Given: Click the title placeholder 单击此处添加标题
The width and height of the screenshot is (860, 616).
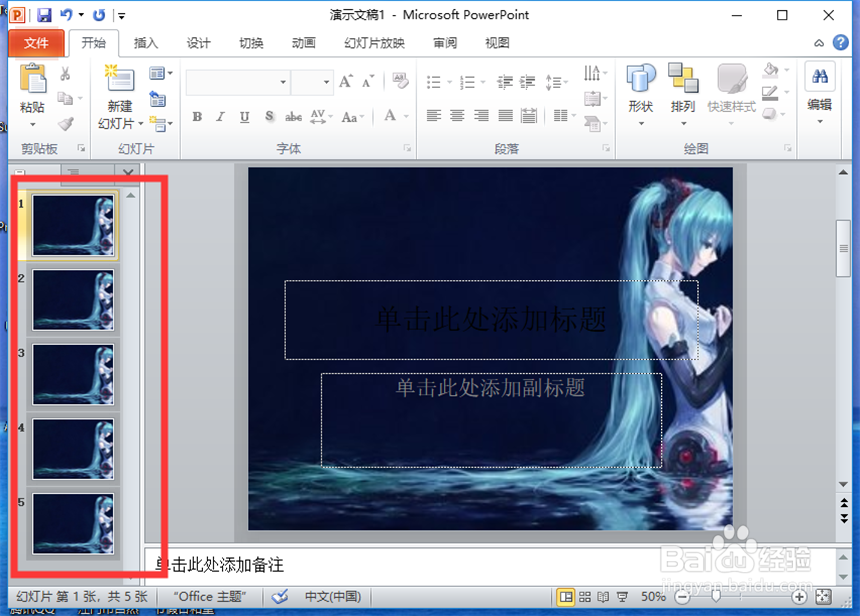Looking at the screenshot, I should pos(491,320).
